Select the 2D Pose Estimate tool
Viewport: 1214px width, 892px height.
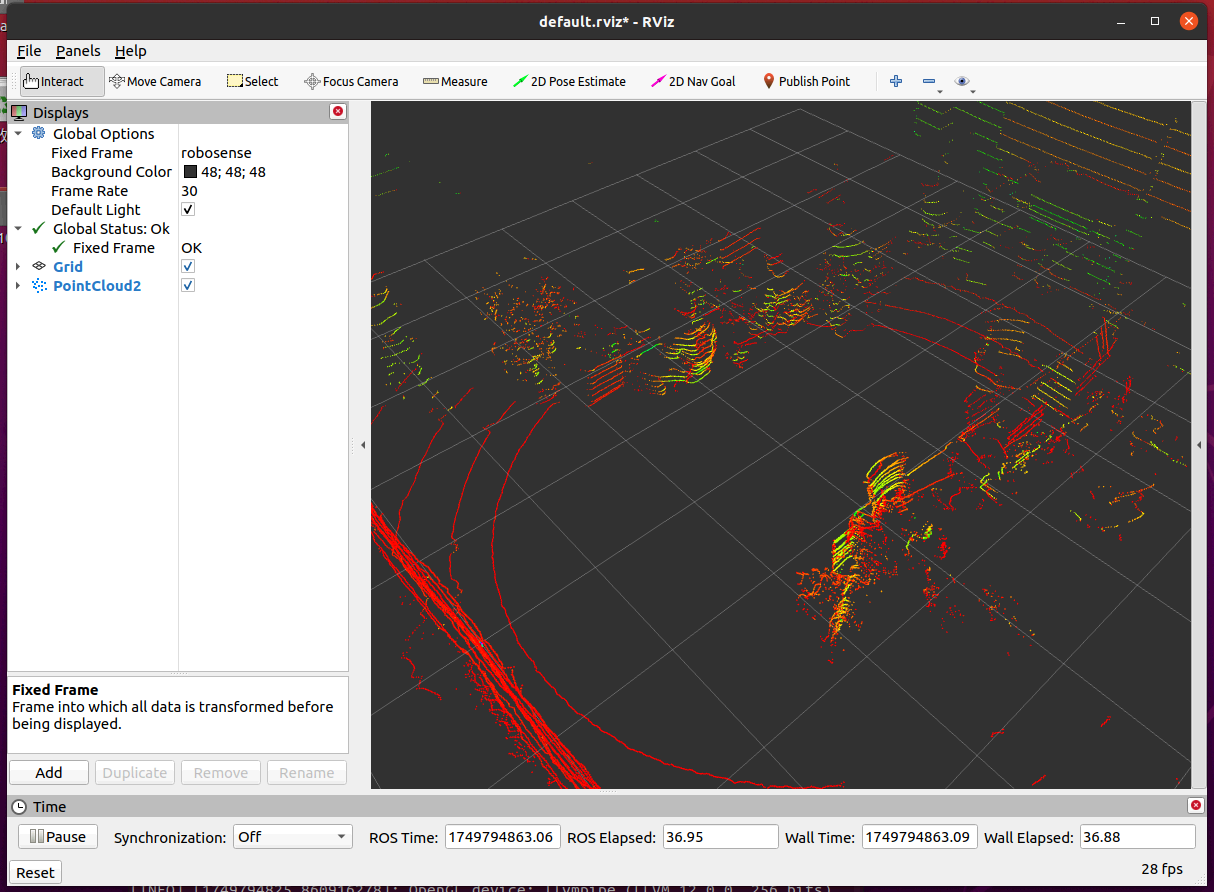[x=569, y=81]
